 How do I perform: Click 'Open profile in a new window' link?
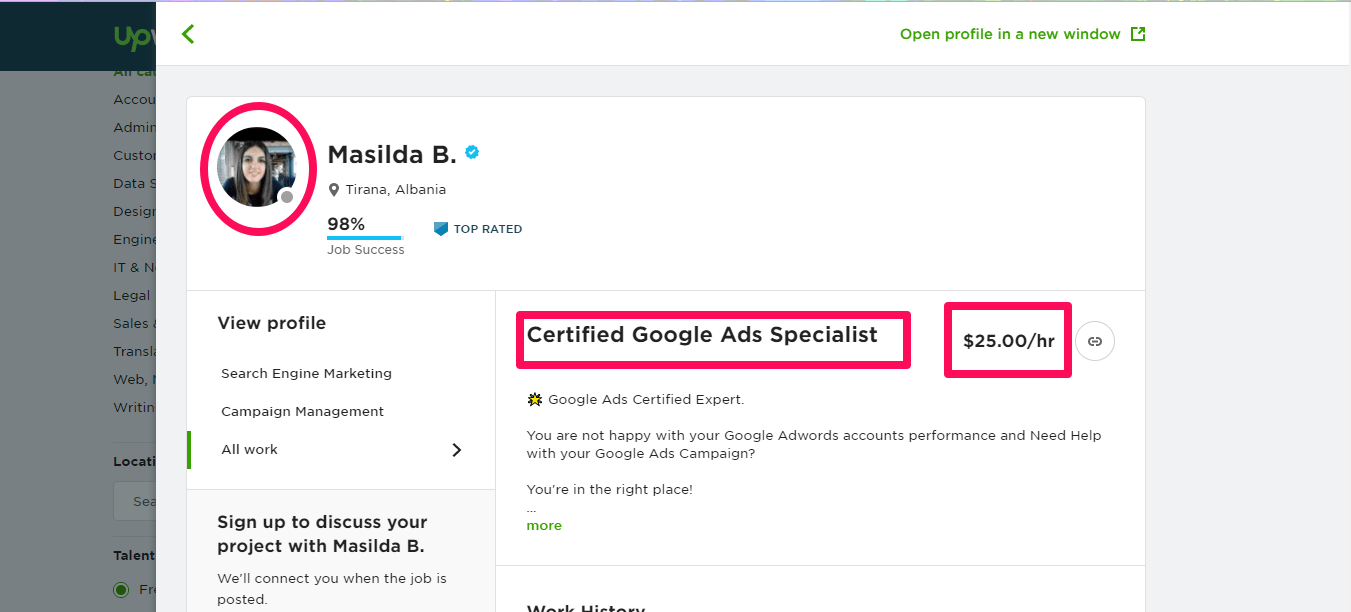[x=1009, y=34]
